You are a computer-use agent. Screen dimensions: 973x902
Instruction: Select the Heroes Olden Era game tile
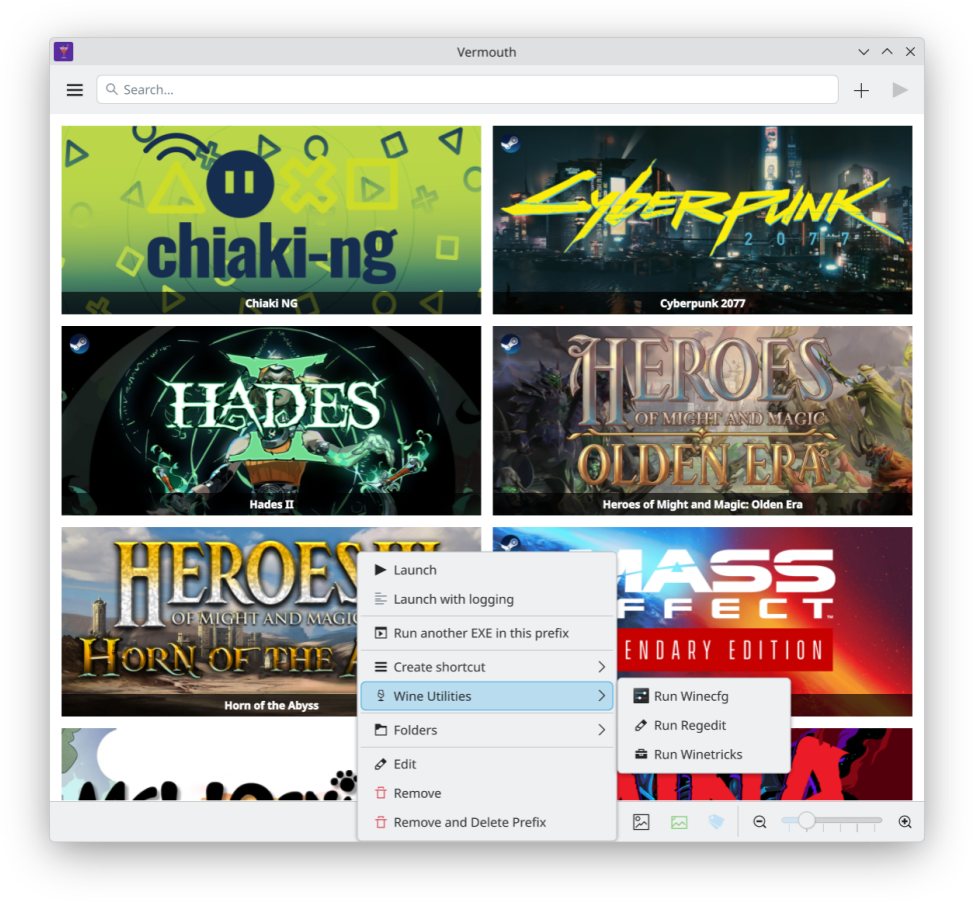pos(702,421)
